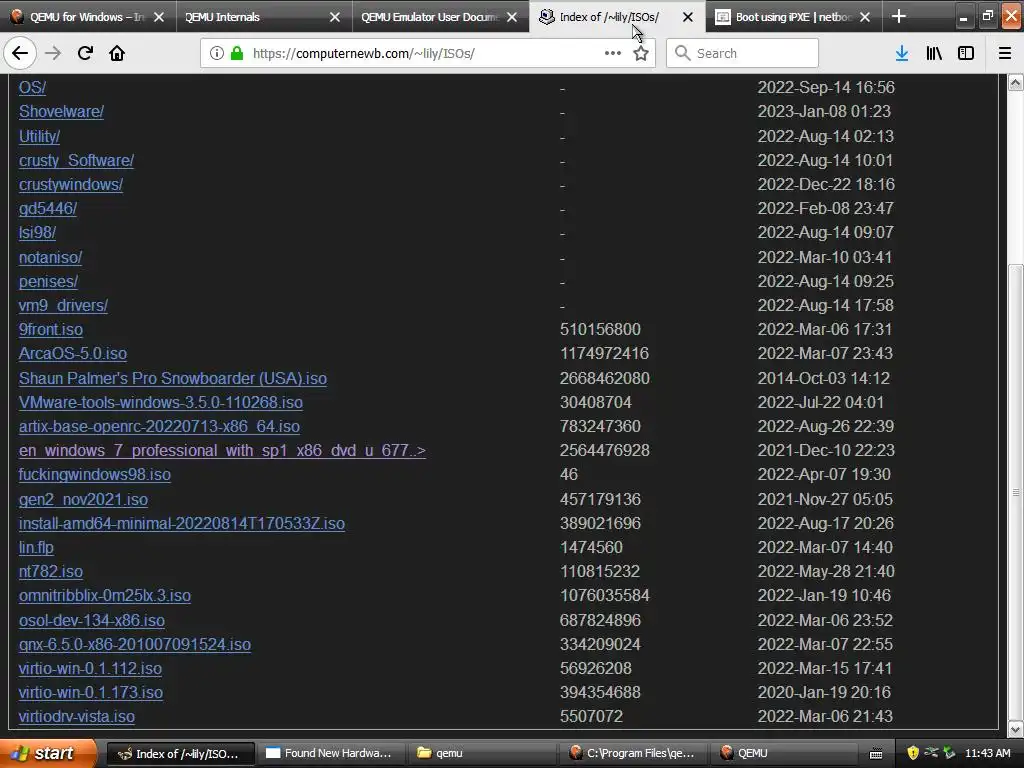Click the vertical scrollbar thumb
The image size is (1024, 768).
pyautogui.click(x=1016, y=492)
